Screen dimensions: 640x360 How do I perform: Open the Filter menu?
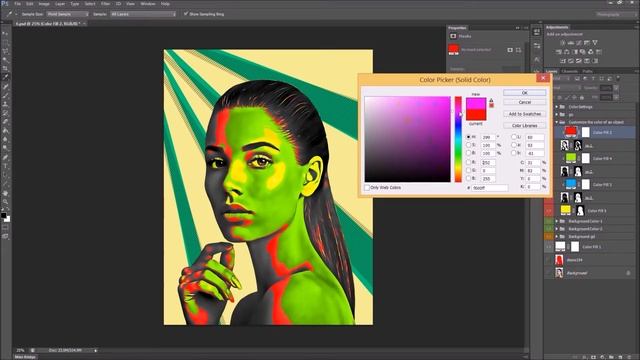coord(105,4)
